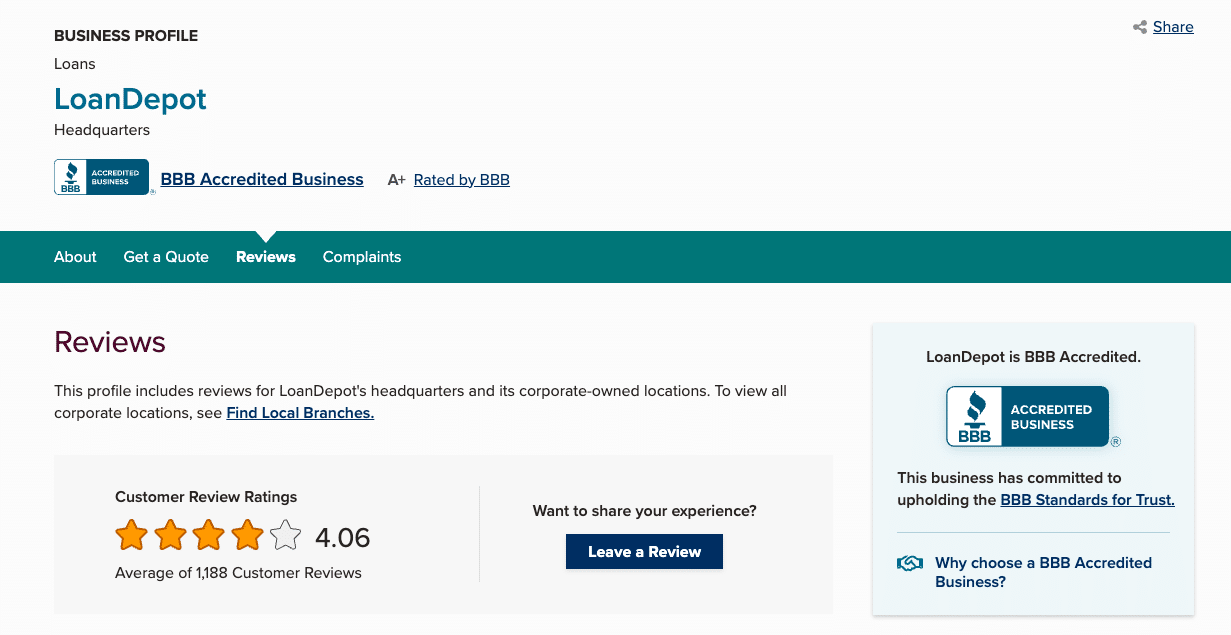Click the first orange rating star
Screen dimensions: 1231x635
(x=131, y=536)
